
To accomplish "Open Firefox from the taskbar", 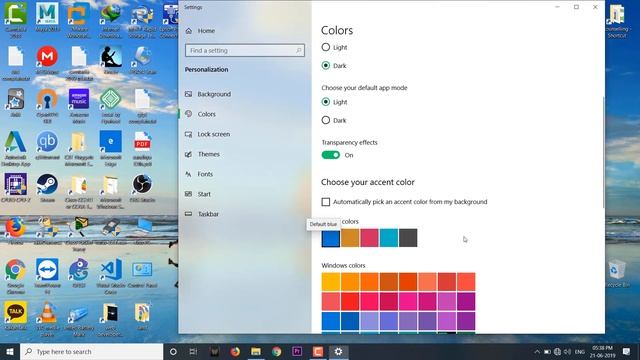I will (235, 351).
